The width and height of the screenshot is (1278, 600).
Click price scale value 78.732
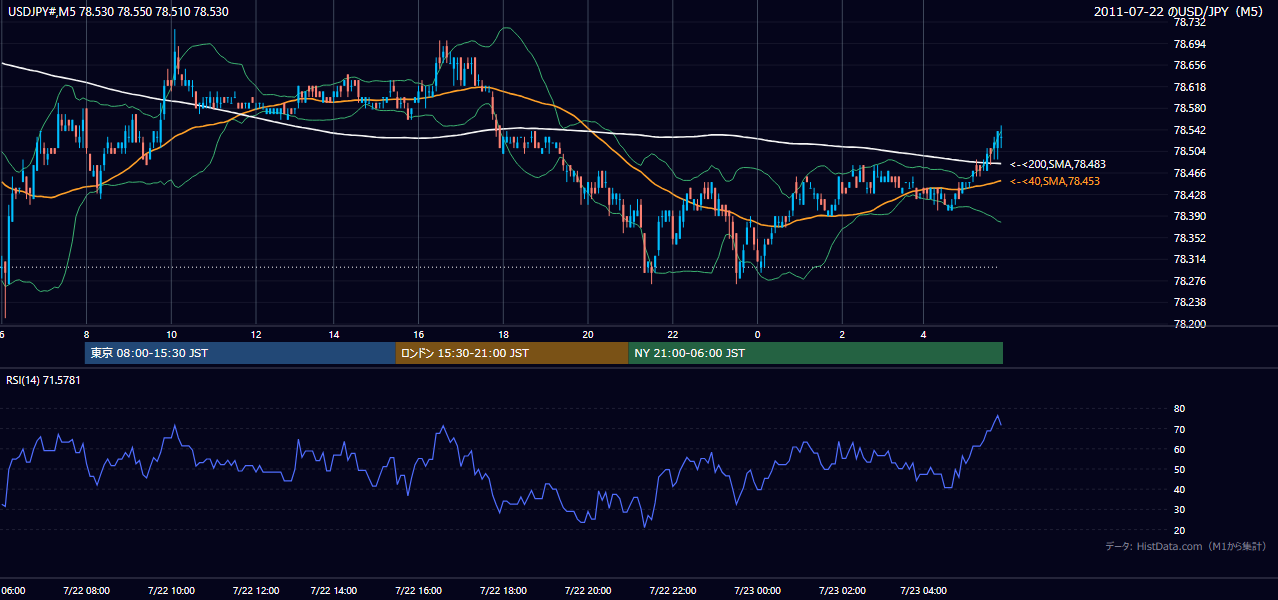click(x=1189, y=23)
